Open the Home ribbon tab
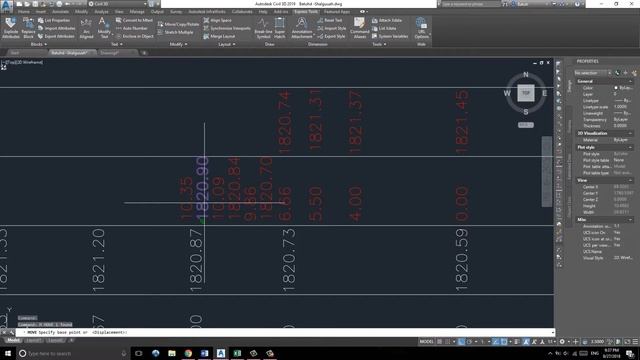 coord(24,12)
